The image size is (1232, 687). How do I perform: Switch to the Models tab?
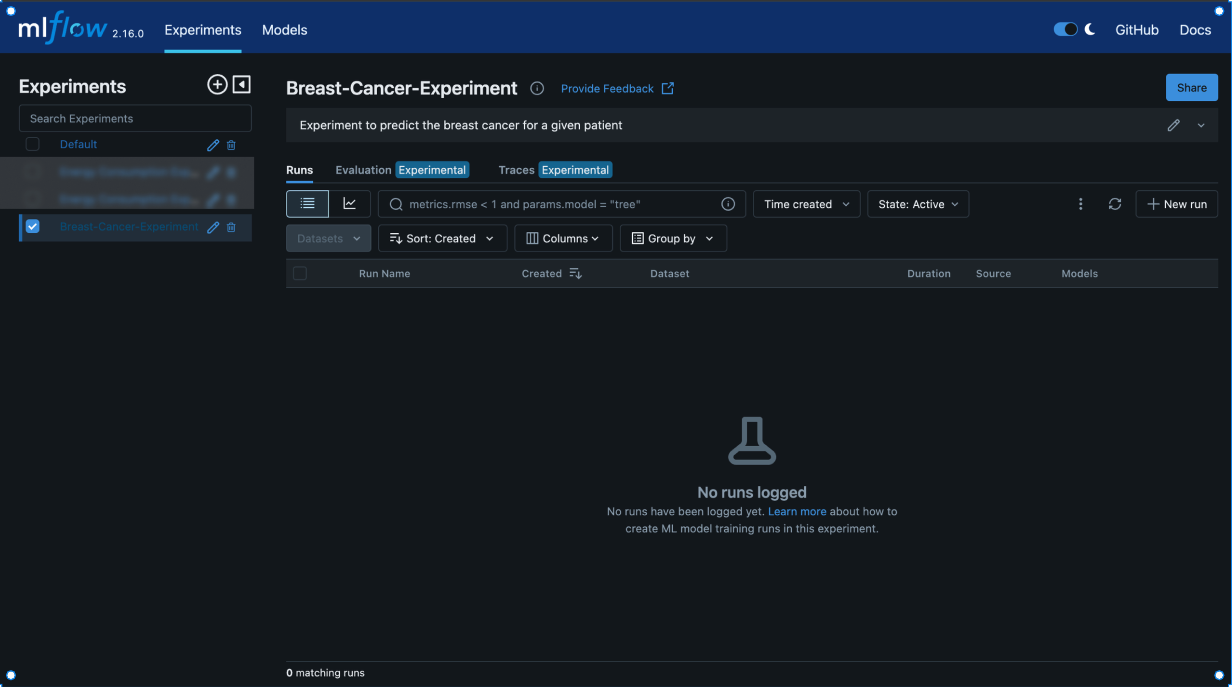pos(284,30)
